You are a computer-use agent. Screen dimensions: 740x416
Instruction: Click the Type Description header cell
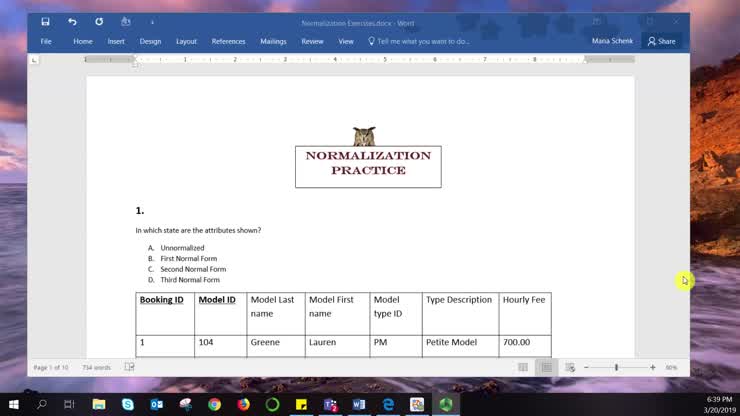(x=460, y=314)
